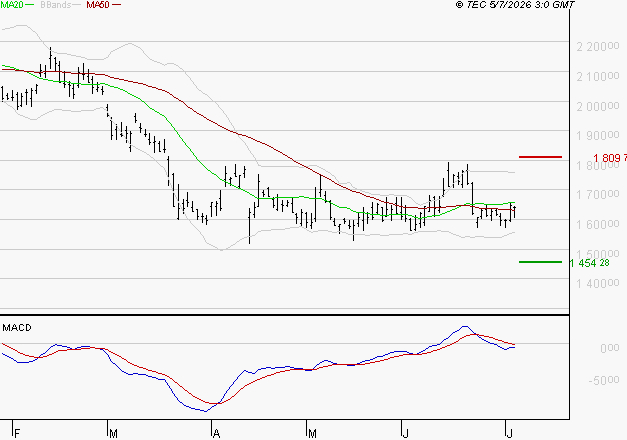Click the MACD -5000 axis label

click(604, 380)
